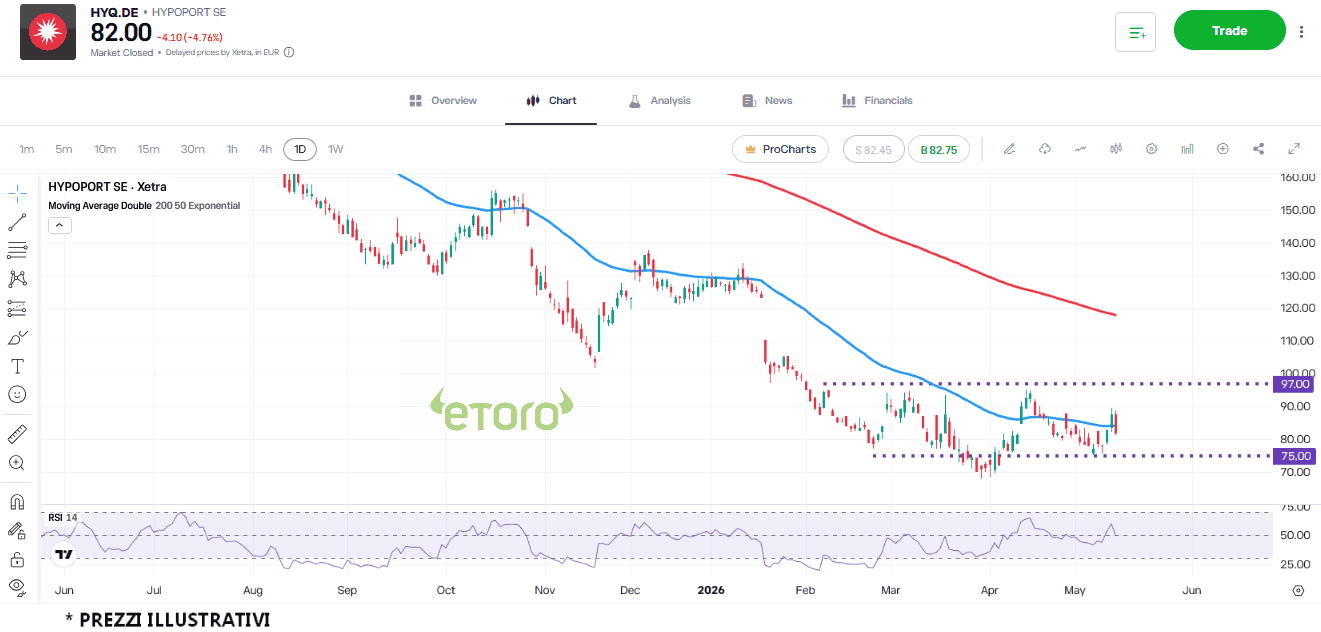Switch to the Chart tab
1321x632 pixels.
tap(551, 101)
